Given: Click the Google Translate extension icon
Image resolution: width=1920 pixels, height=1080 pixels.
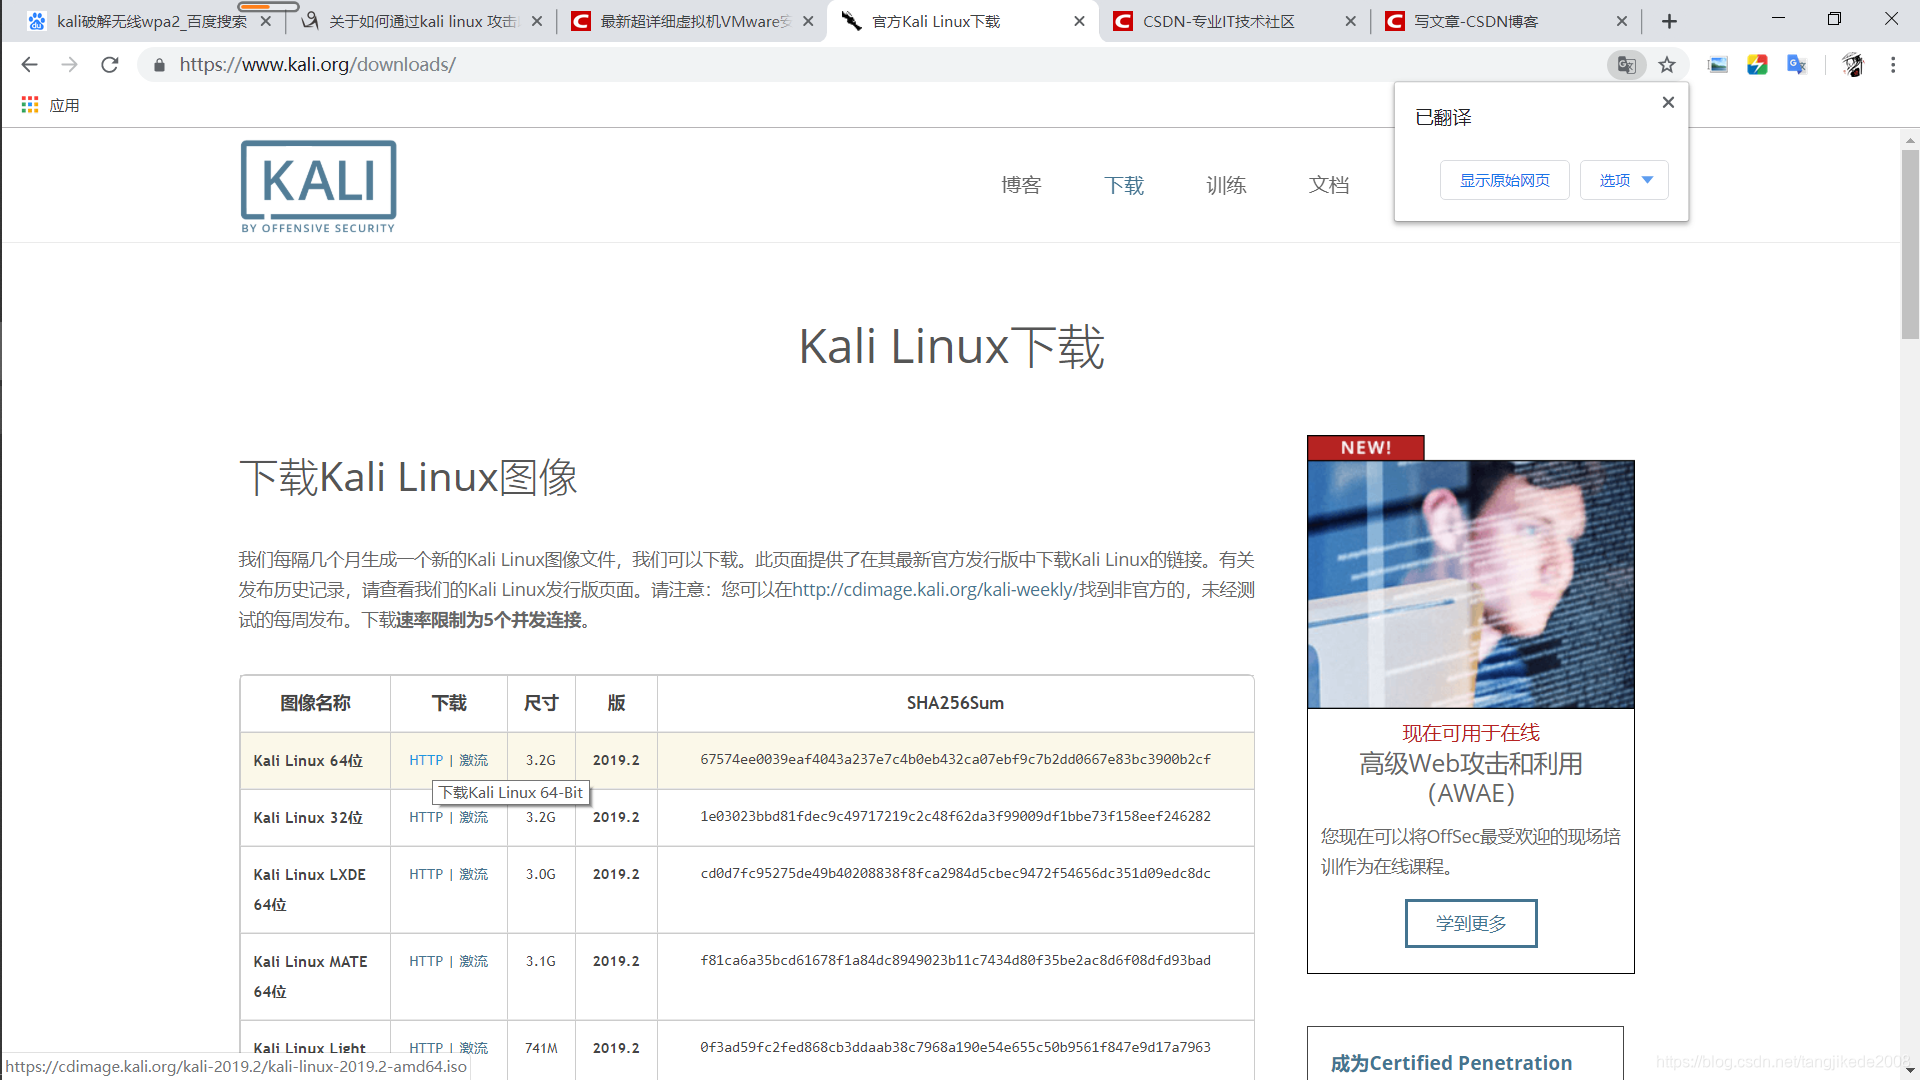Looking at the screenshot, I should tap(1797, 65).
